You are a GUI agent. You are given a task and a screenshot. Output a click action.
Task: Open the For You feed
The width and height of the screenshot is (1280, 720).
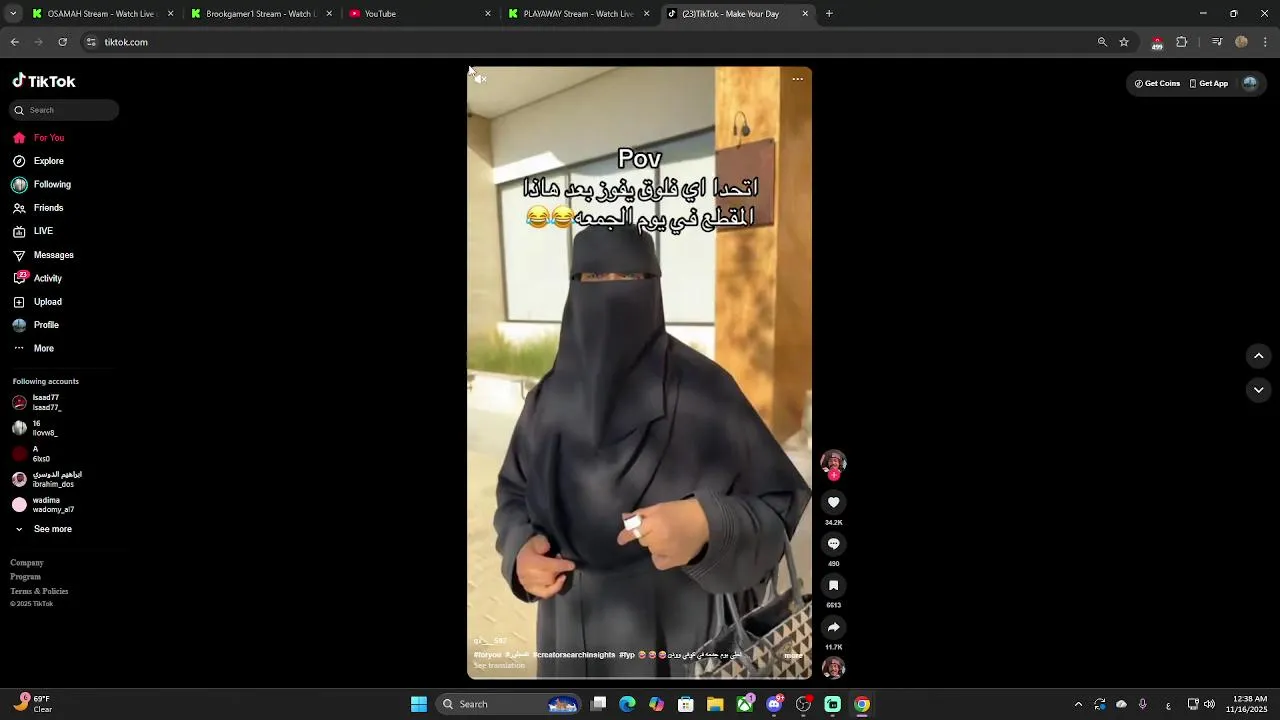coord(39,138)
